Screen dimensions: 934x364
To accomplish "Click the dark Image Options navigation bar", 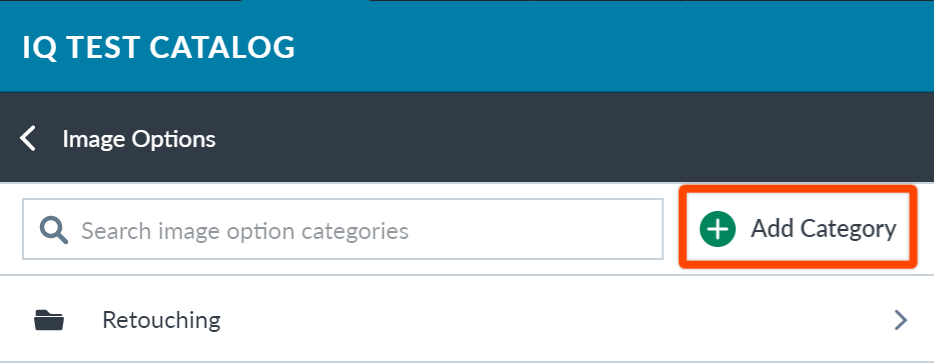I will (467, 137).
